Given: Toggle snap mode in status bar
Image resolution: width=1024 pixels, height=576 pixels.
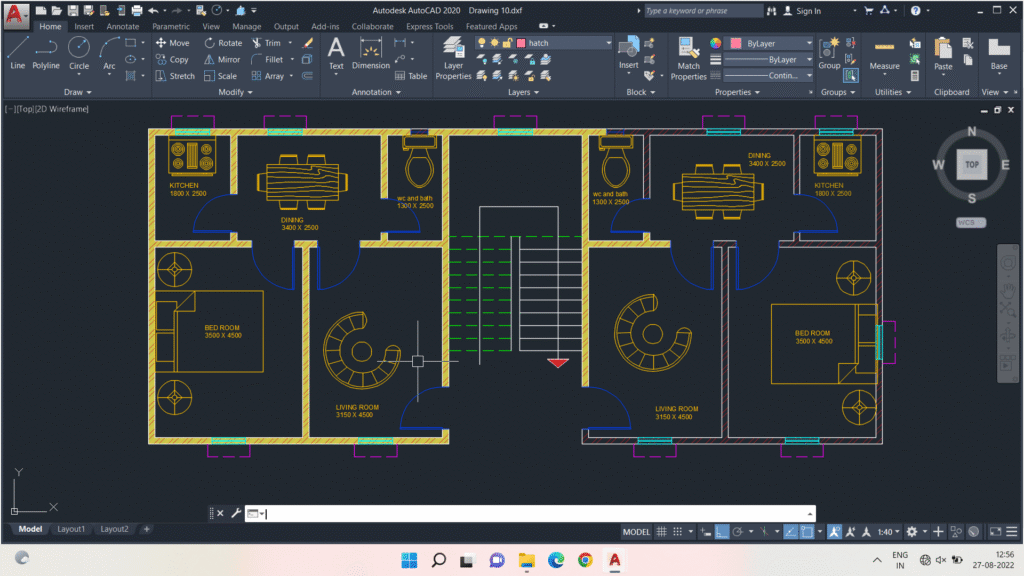Looking at the screenshot, I should pyautogui.click(x=678, y=532).
